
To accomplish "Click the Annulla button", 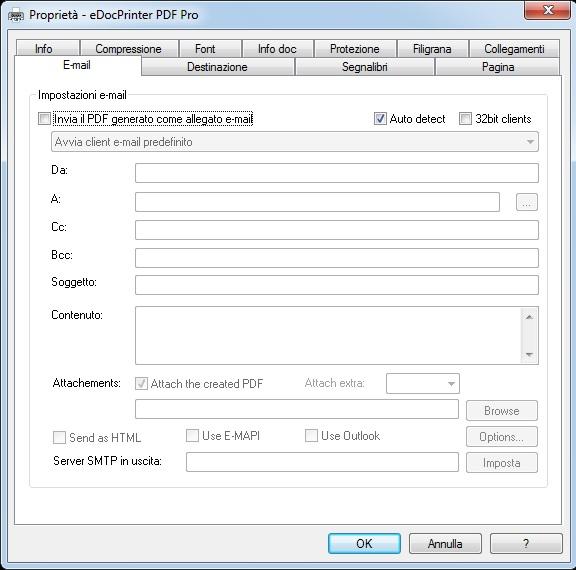I will 445,544.
